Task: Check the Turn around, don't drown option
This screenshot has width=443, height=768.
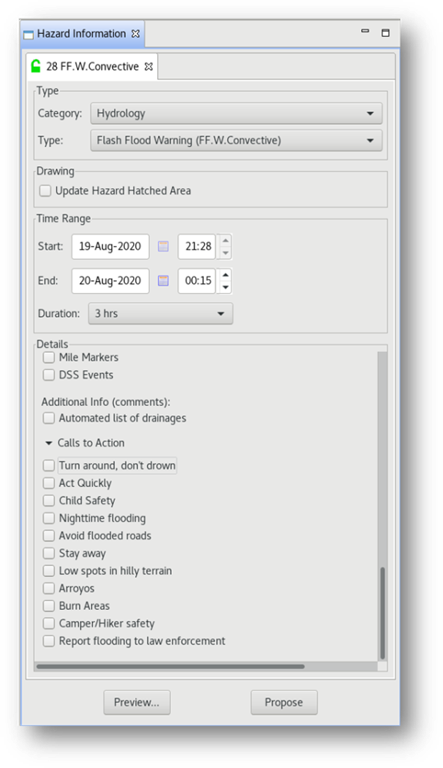Action: (49, 465)
